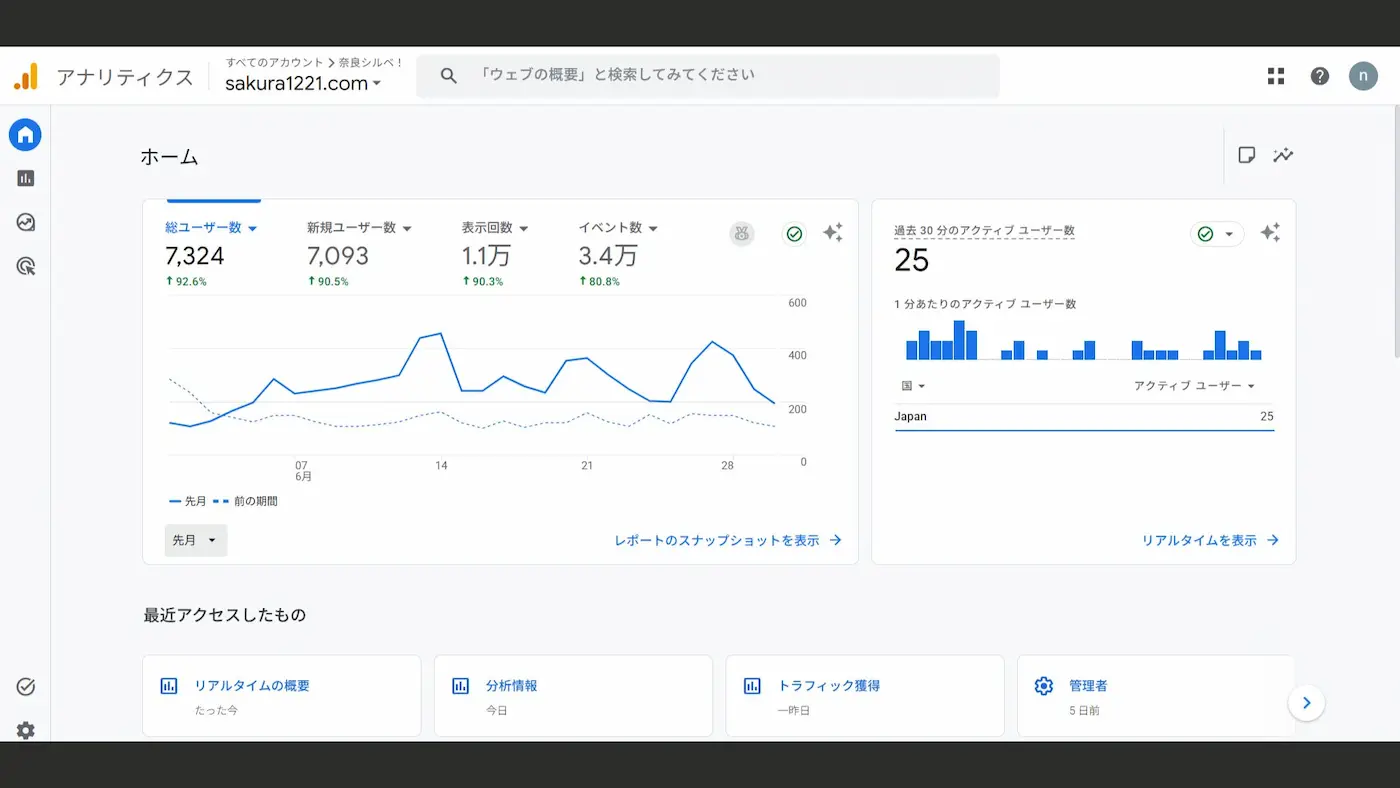This screenshot has width=1400, height=788.
Task: Click the gear icon on 管理者 card
Action: [x=1044, y=686]
